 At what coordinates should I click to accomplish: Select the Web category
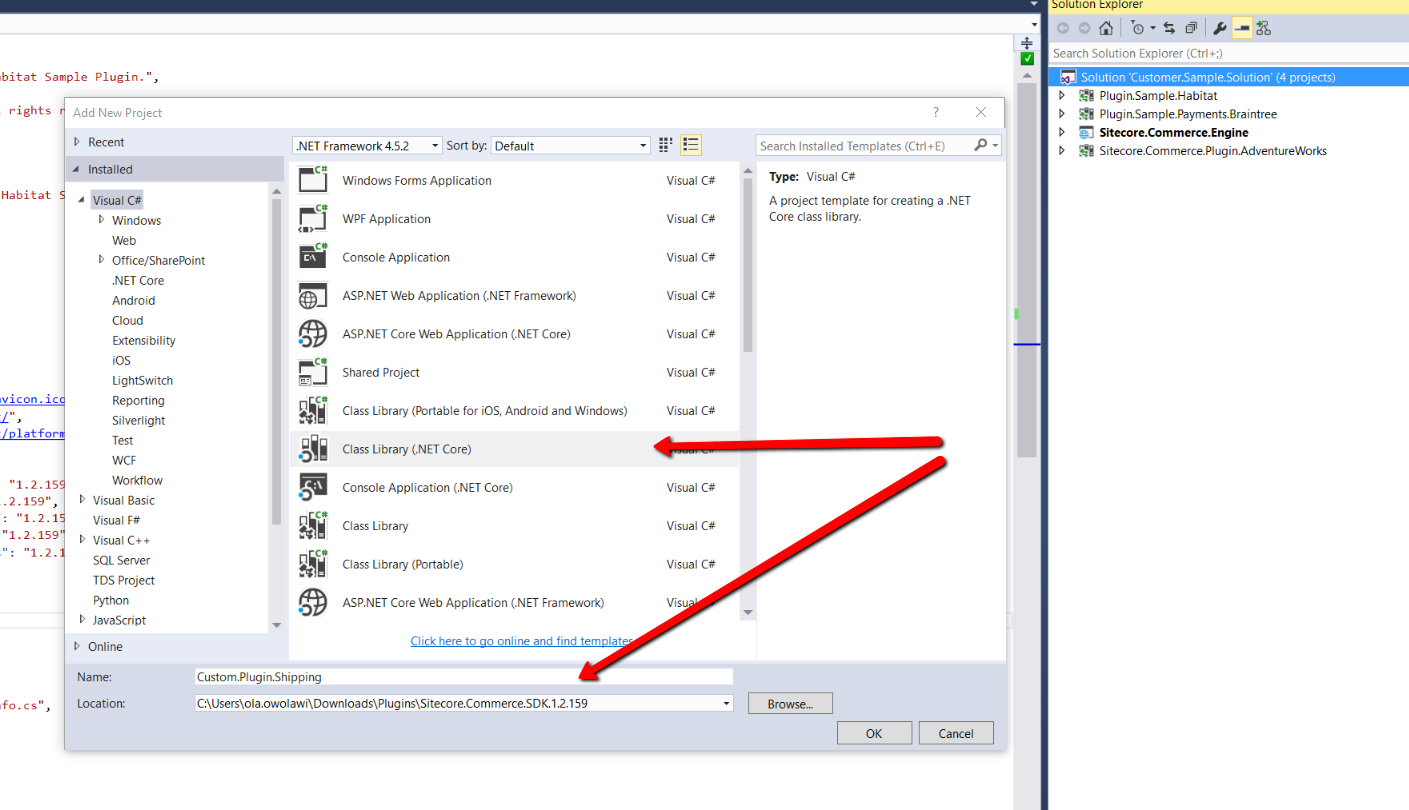(124, 240)
